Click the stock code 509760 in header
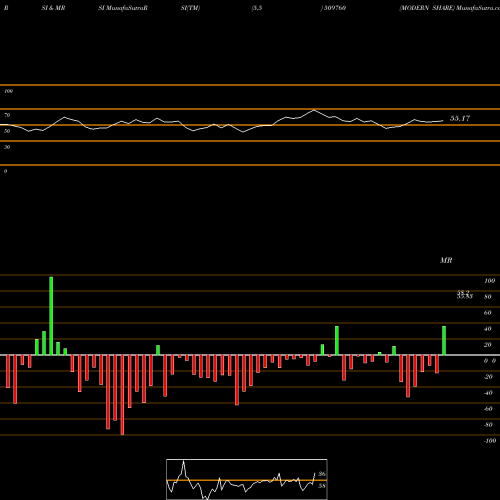 click(x=335, y=8)
